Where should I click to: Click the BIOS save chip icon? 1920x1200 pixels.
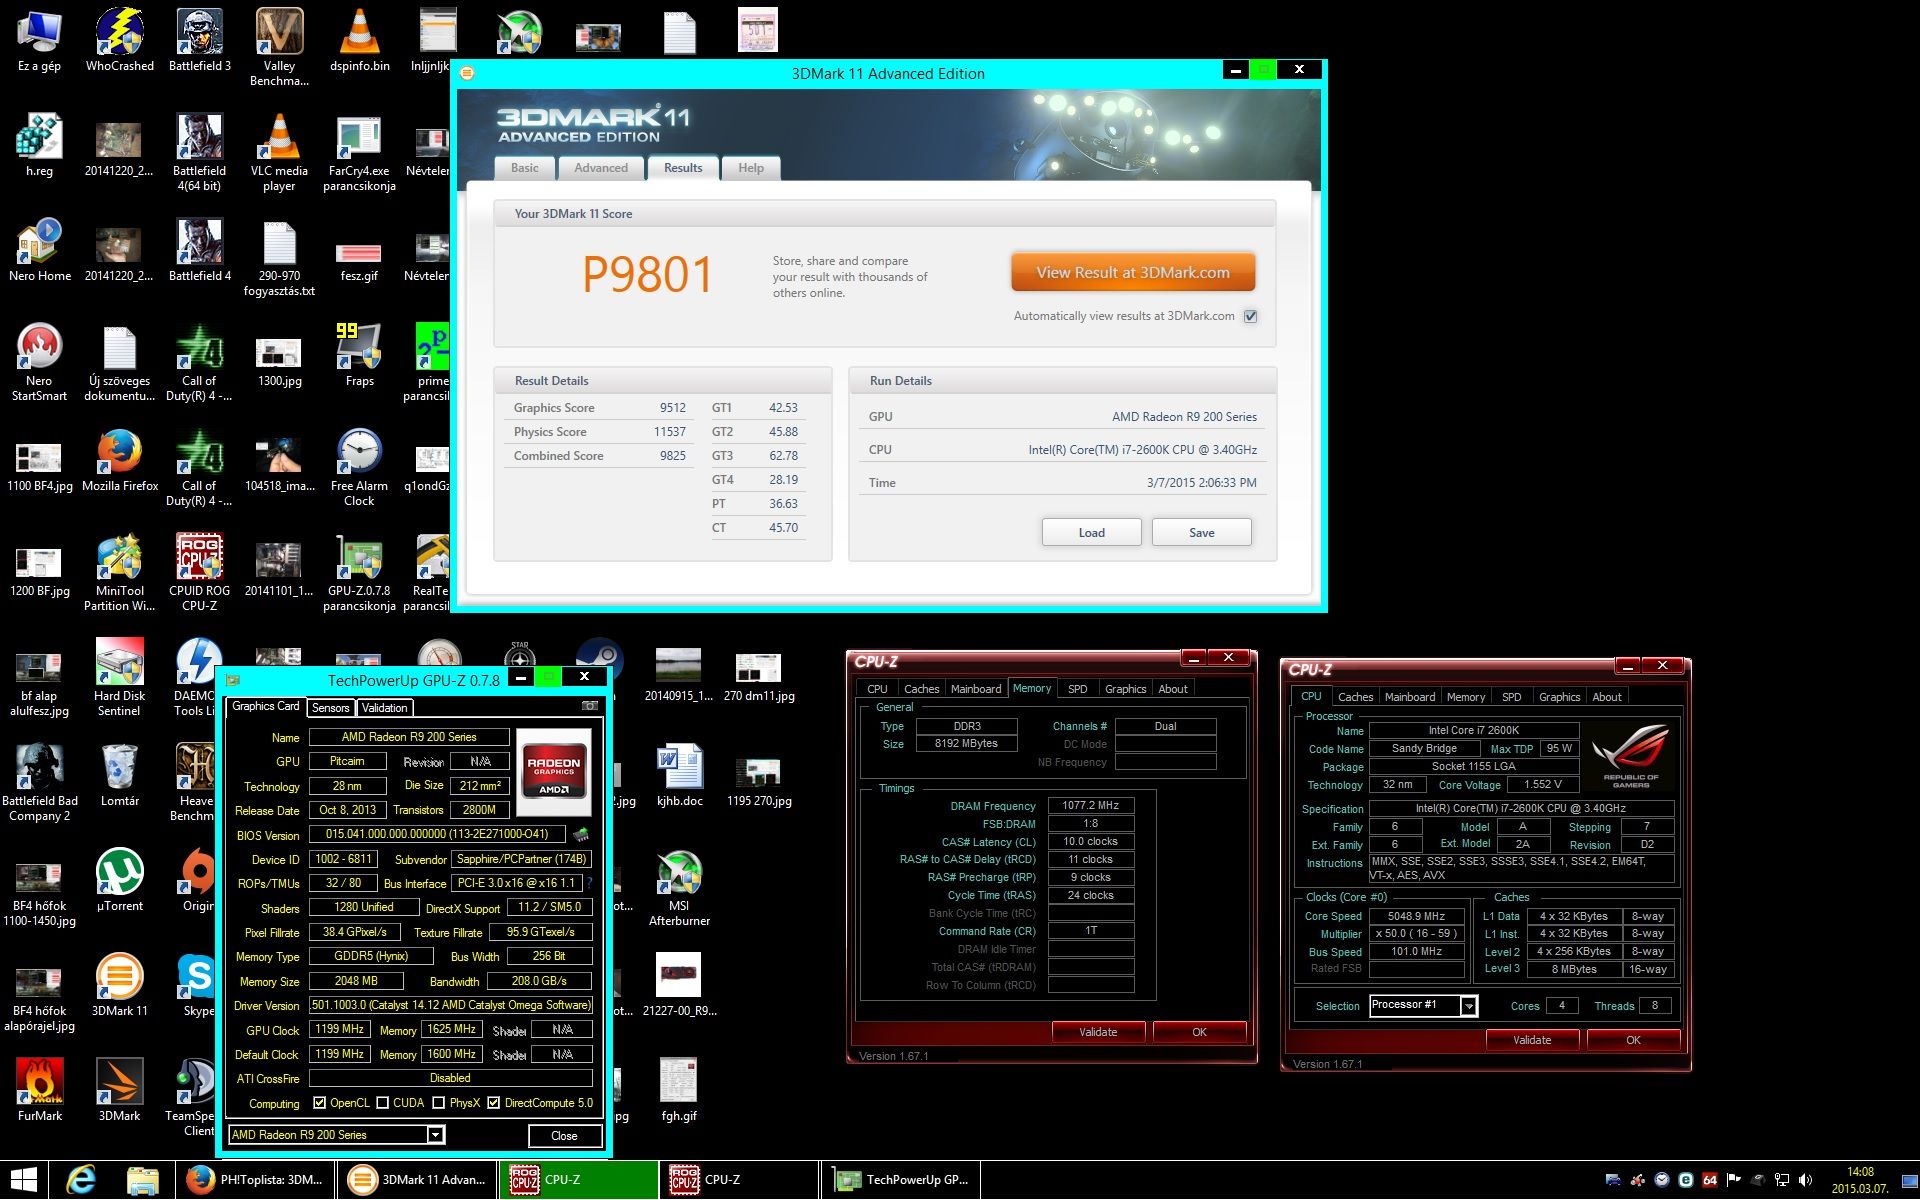[x=581, y=835]
